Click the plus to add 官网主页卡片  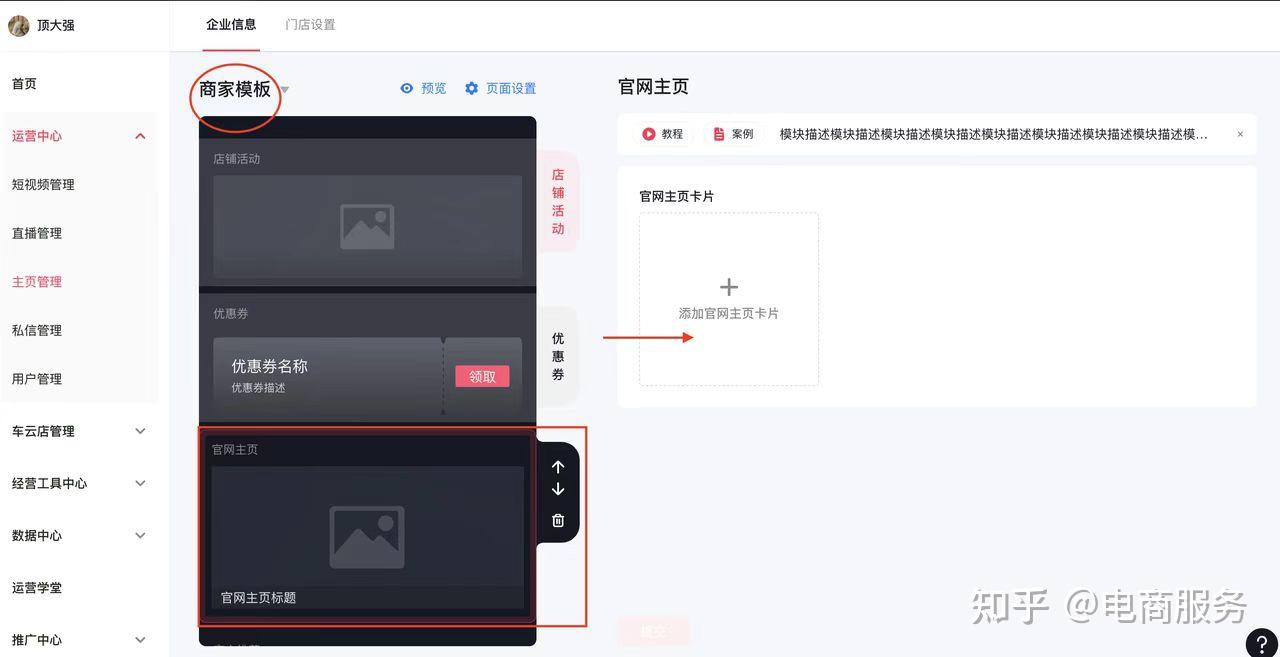click(x=729, y=287)
